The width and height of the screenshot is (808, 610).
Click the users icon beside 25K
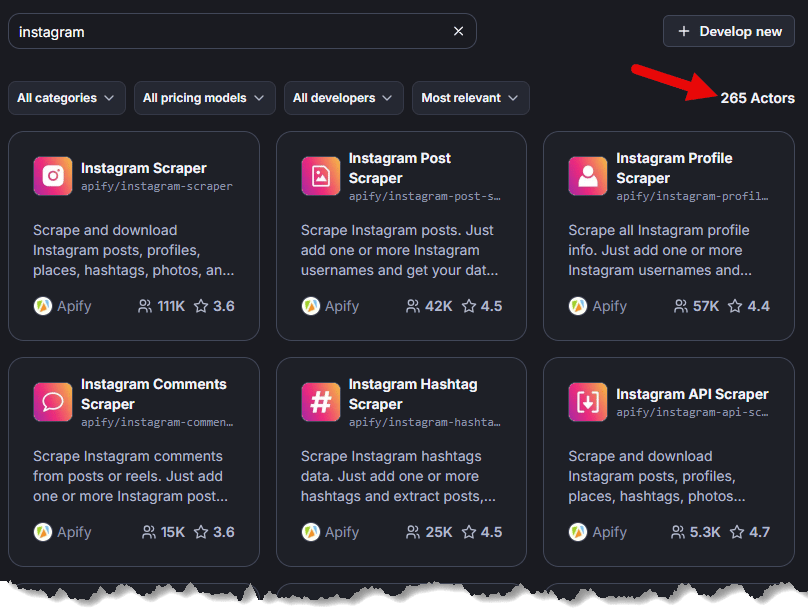413,532
